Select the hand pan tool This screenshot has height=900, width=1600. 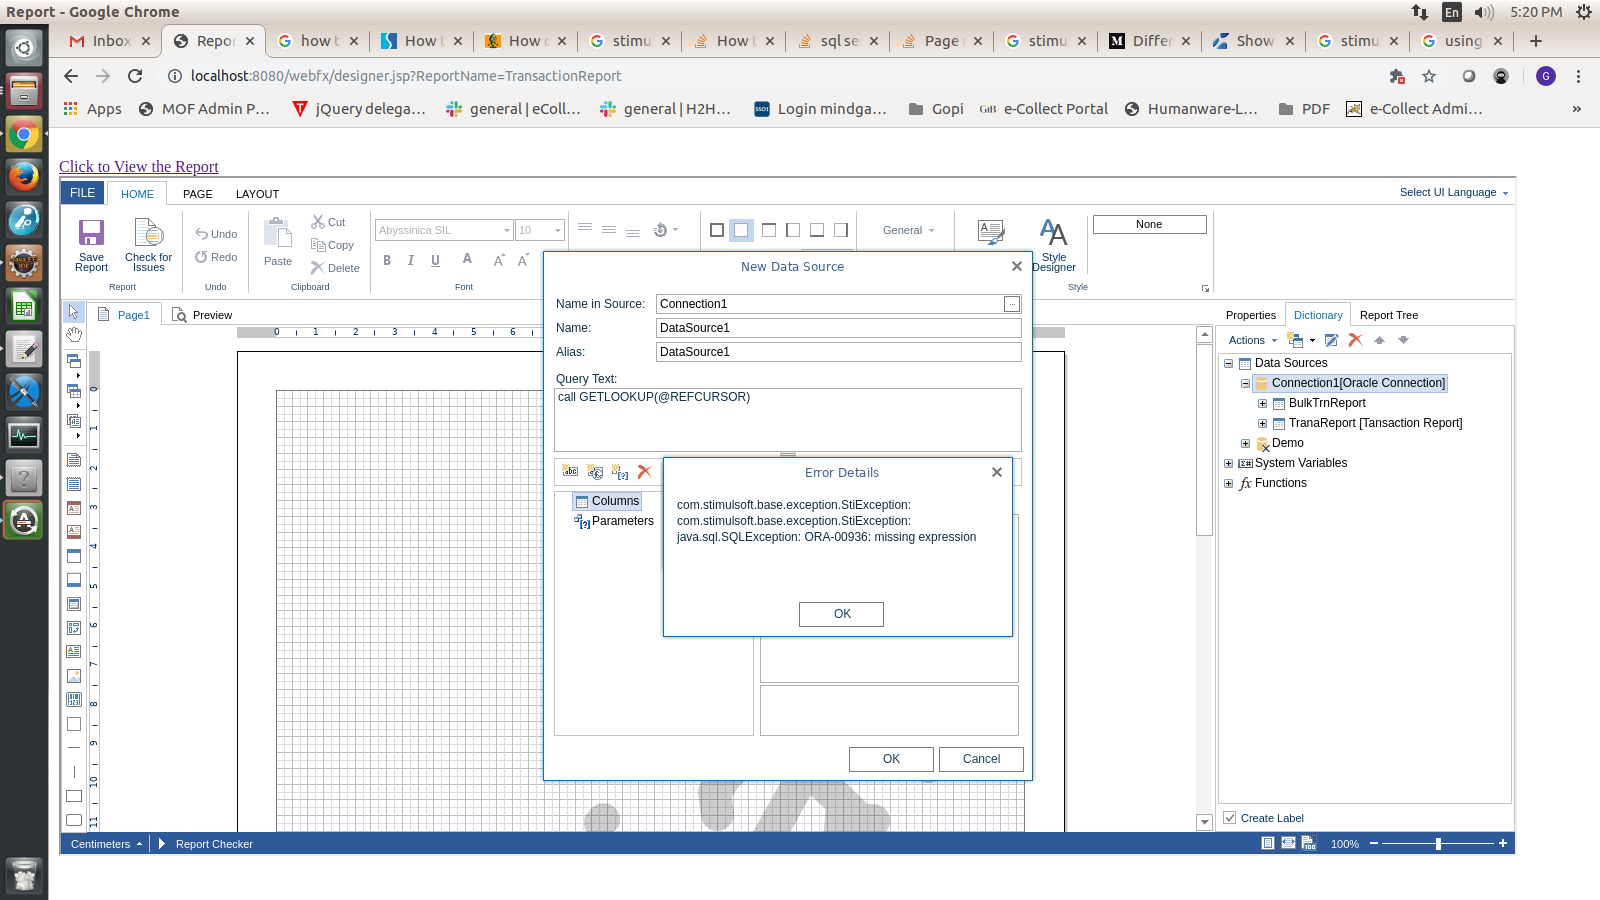tap(74, 334)
